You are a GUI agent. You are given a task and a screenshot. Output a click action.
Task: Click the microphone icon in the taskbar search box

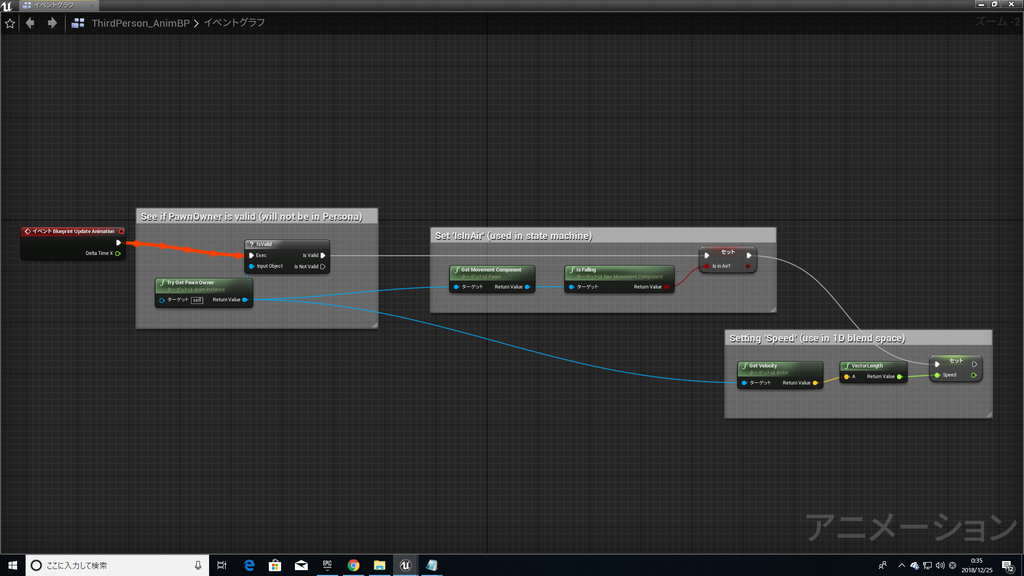point(198,566)
